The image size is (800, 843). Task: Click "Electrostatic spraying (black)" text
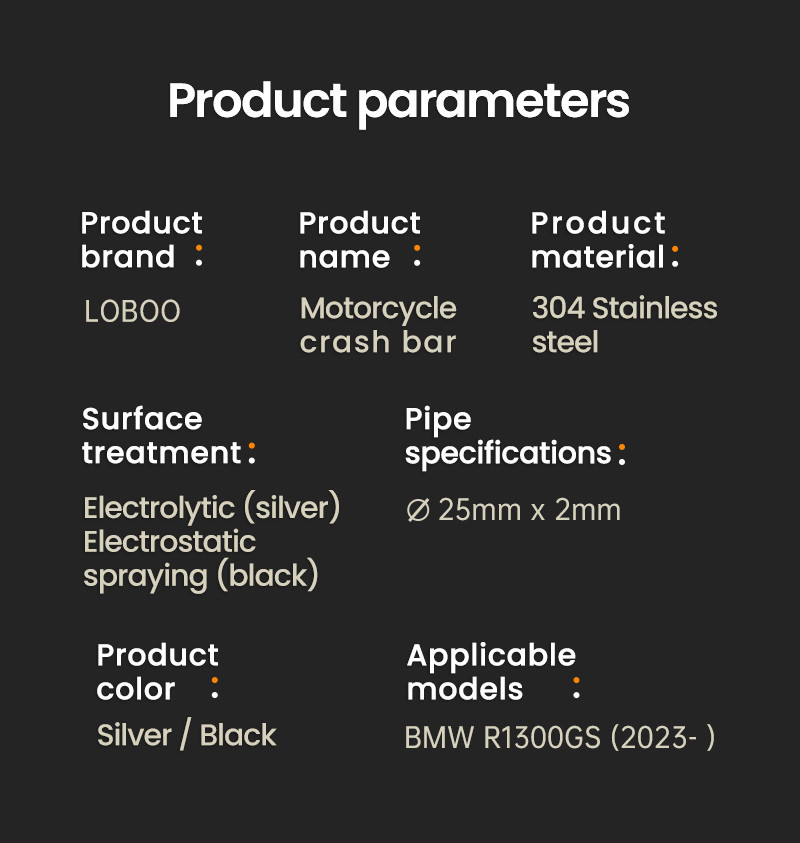[200, 559]
